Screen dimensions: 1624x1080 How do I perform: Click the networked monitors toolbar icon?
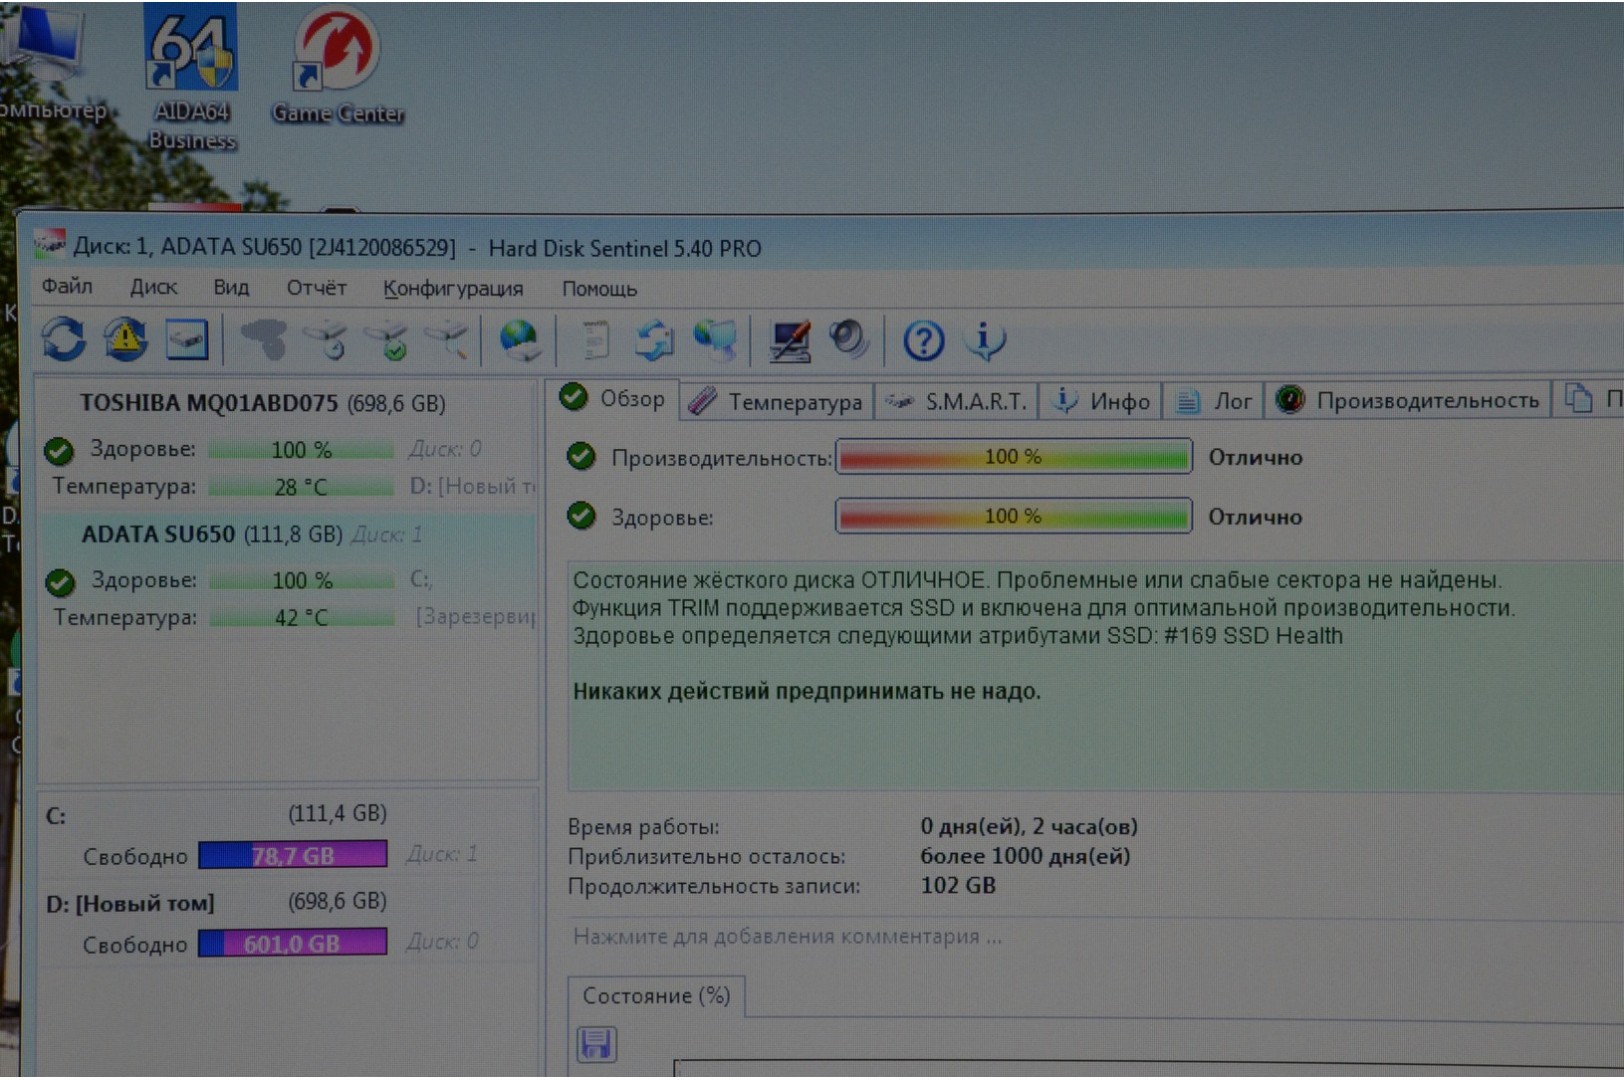[715, 341]
